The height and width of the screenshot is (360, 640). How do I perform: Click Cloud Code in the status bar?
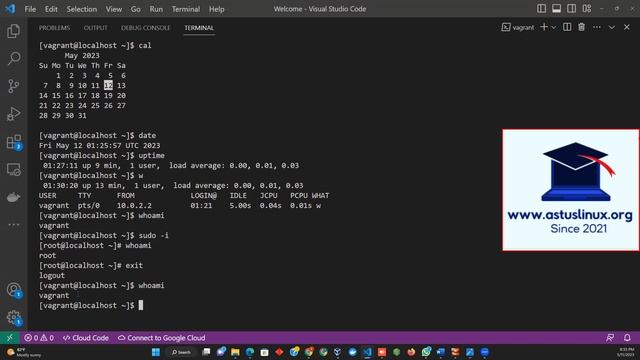tap(86, 338)
